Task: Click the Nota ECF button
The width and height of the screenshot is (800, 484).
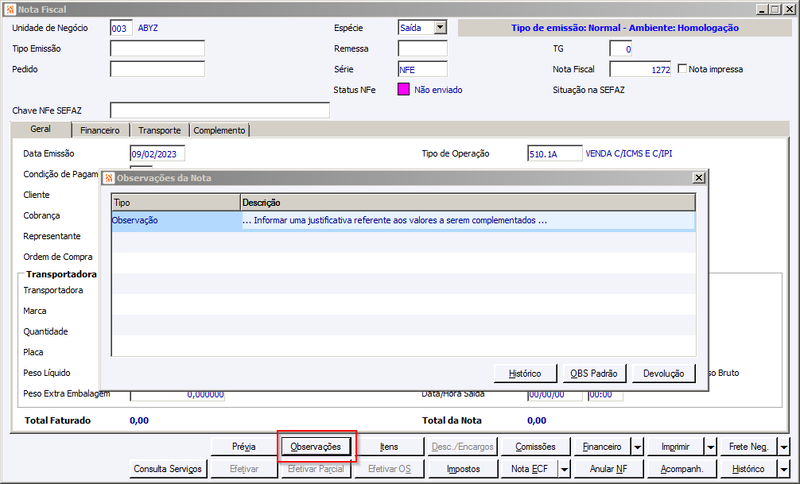Action: pyautogui.click(x=530, y=469)
